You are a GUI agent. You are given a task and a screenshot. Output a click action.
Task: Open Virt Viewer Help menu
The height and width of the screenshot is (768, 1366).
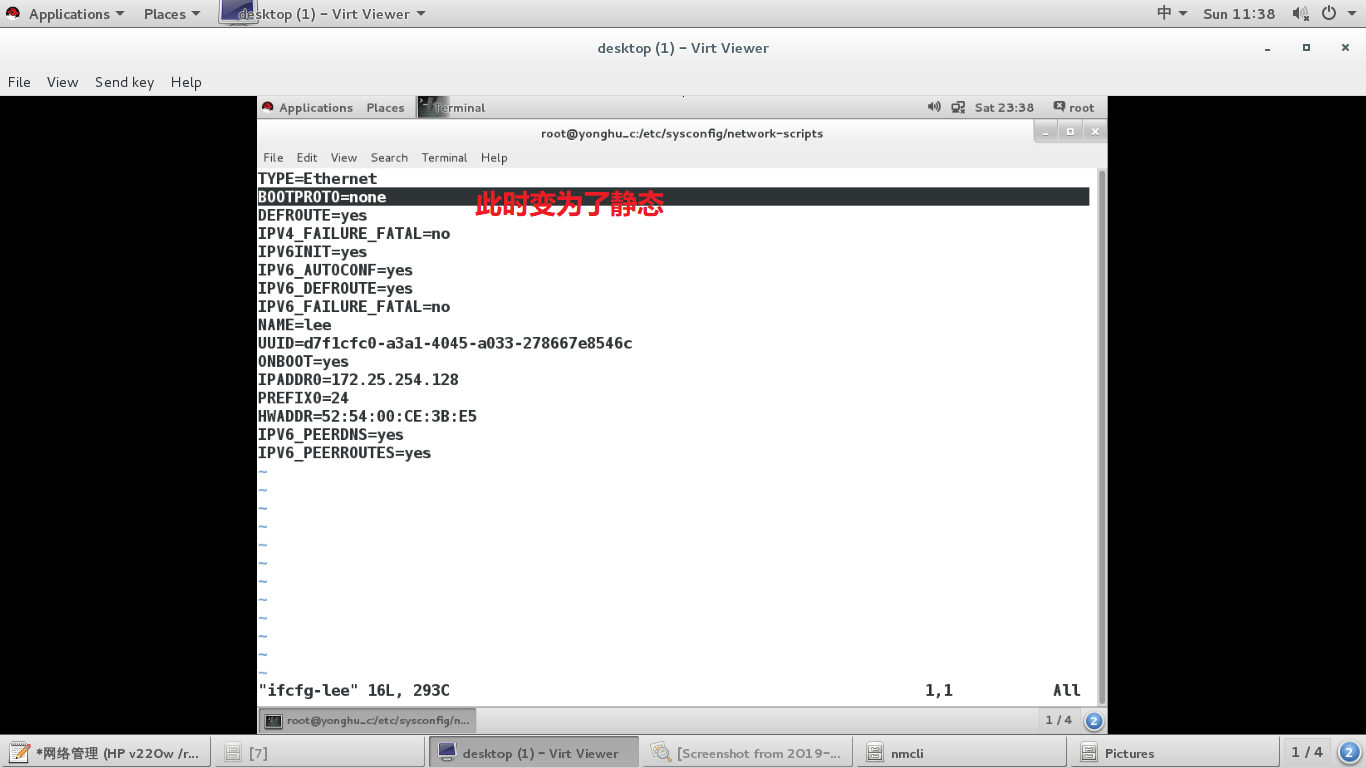point(186,82)
